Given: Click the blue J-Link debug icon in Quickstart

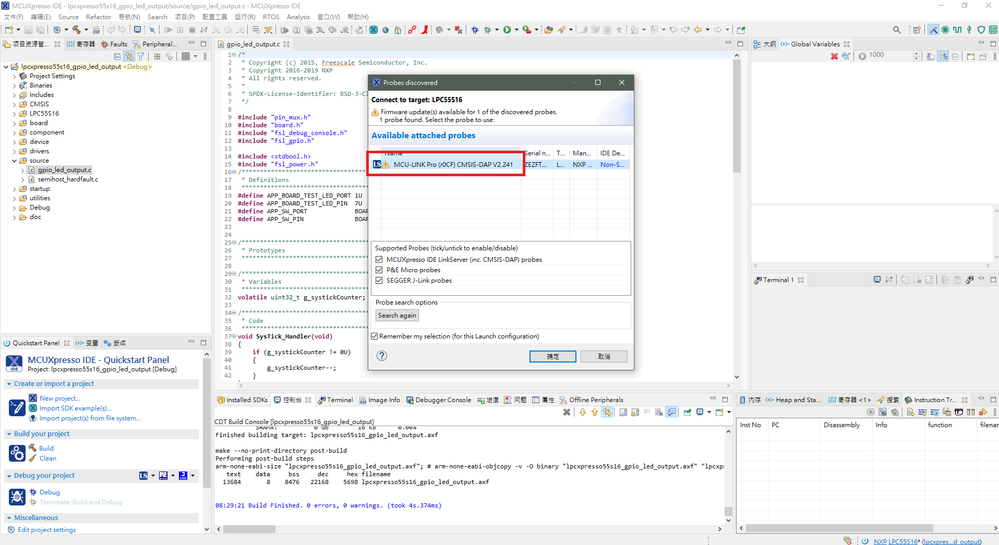Looking at the screenshot, I should pyautogui.click(x=183, y=476).
